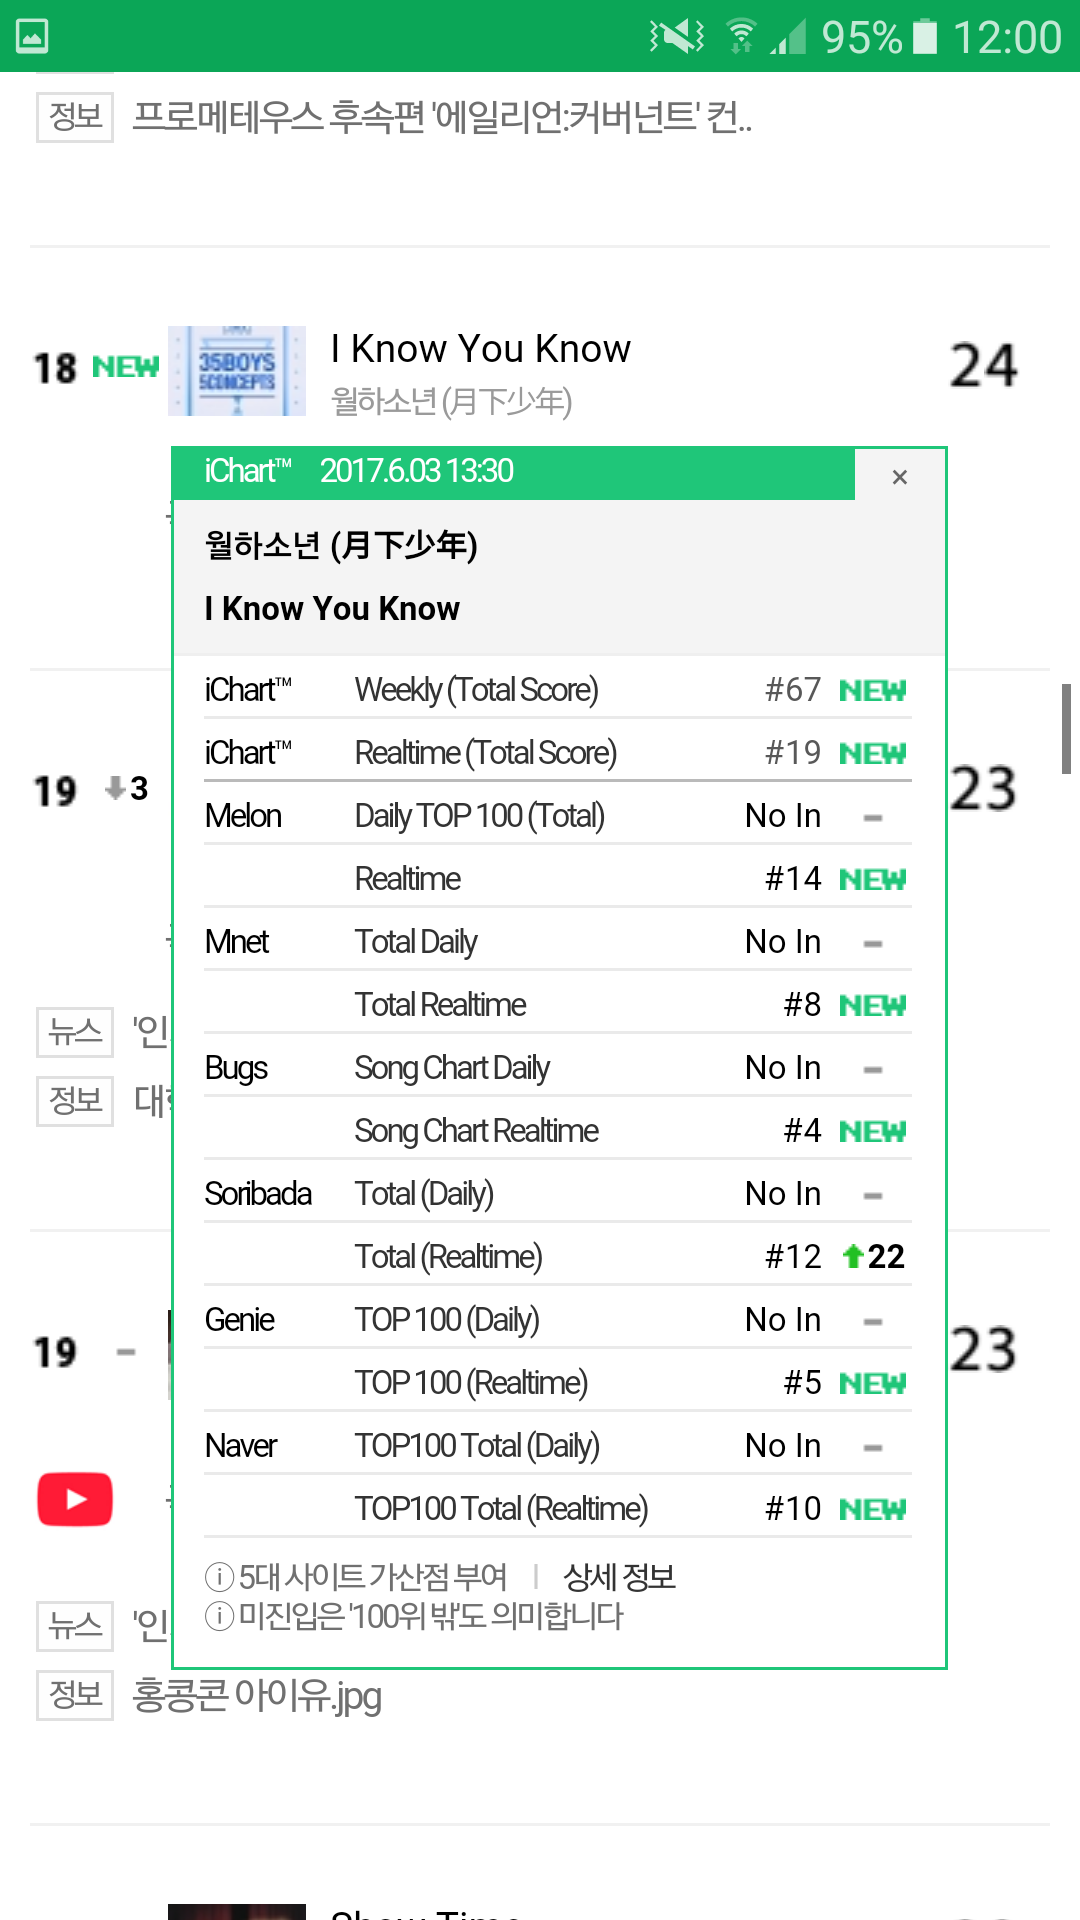The image size is (1080, 1920).
Task: Open 상세 정보 link in popup
Action: pyautogui.click(x=619, y=1577)
